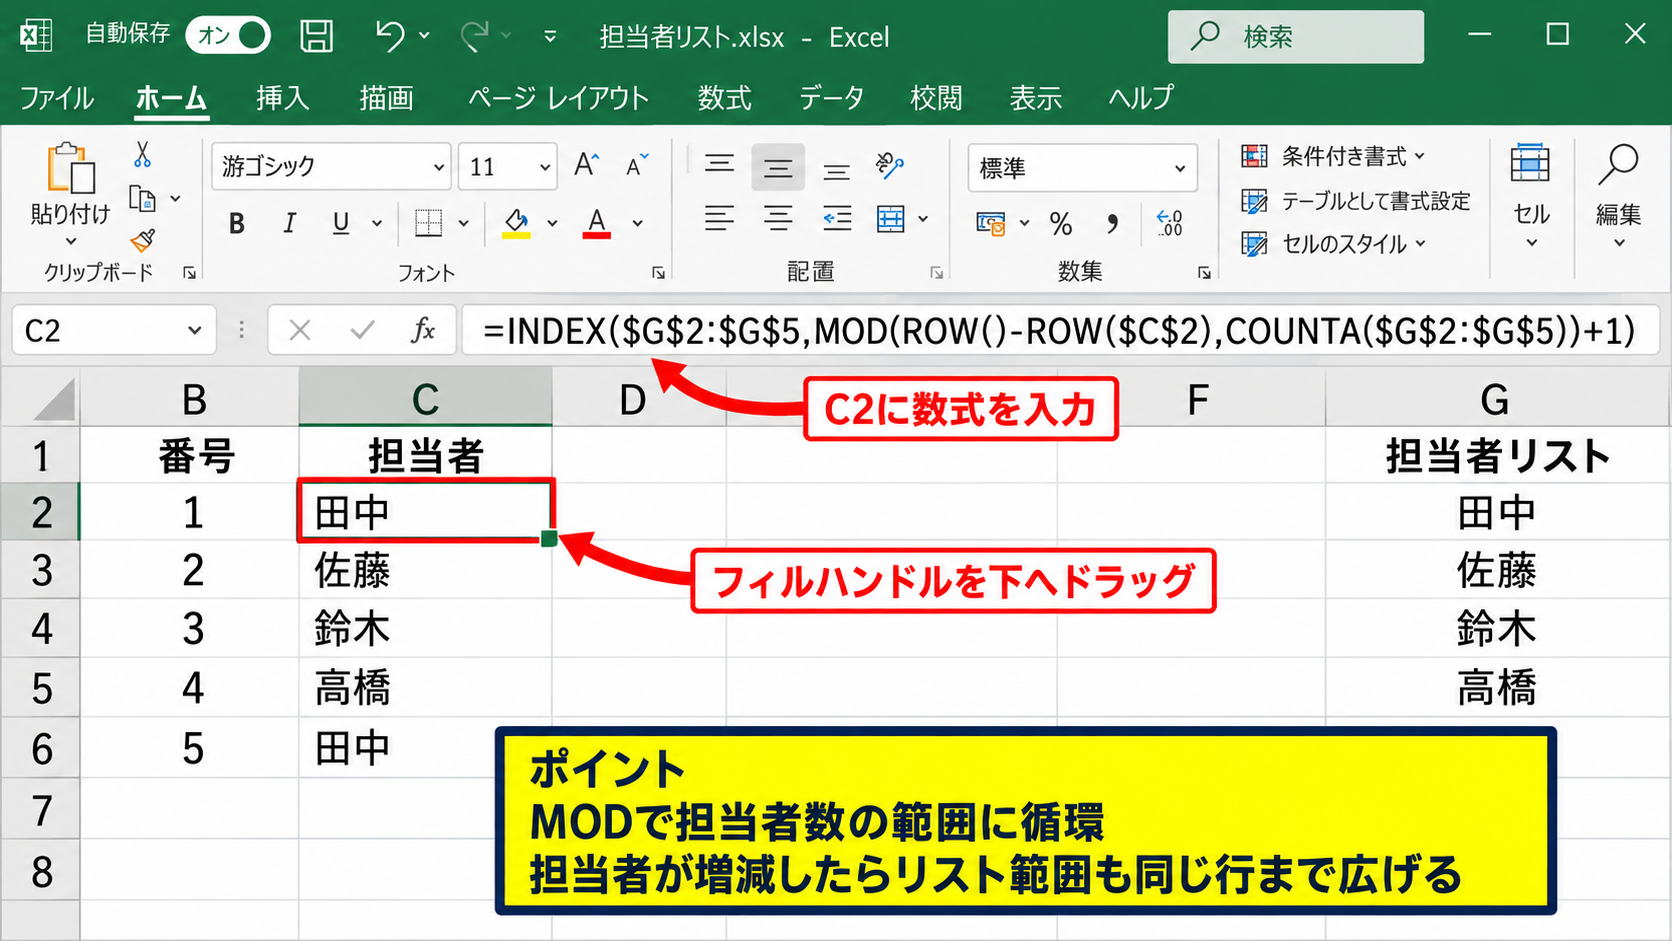
Task: Click the Center horizontally icon
Action: click(778, 219)
